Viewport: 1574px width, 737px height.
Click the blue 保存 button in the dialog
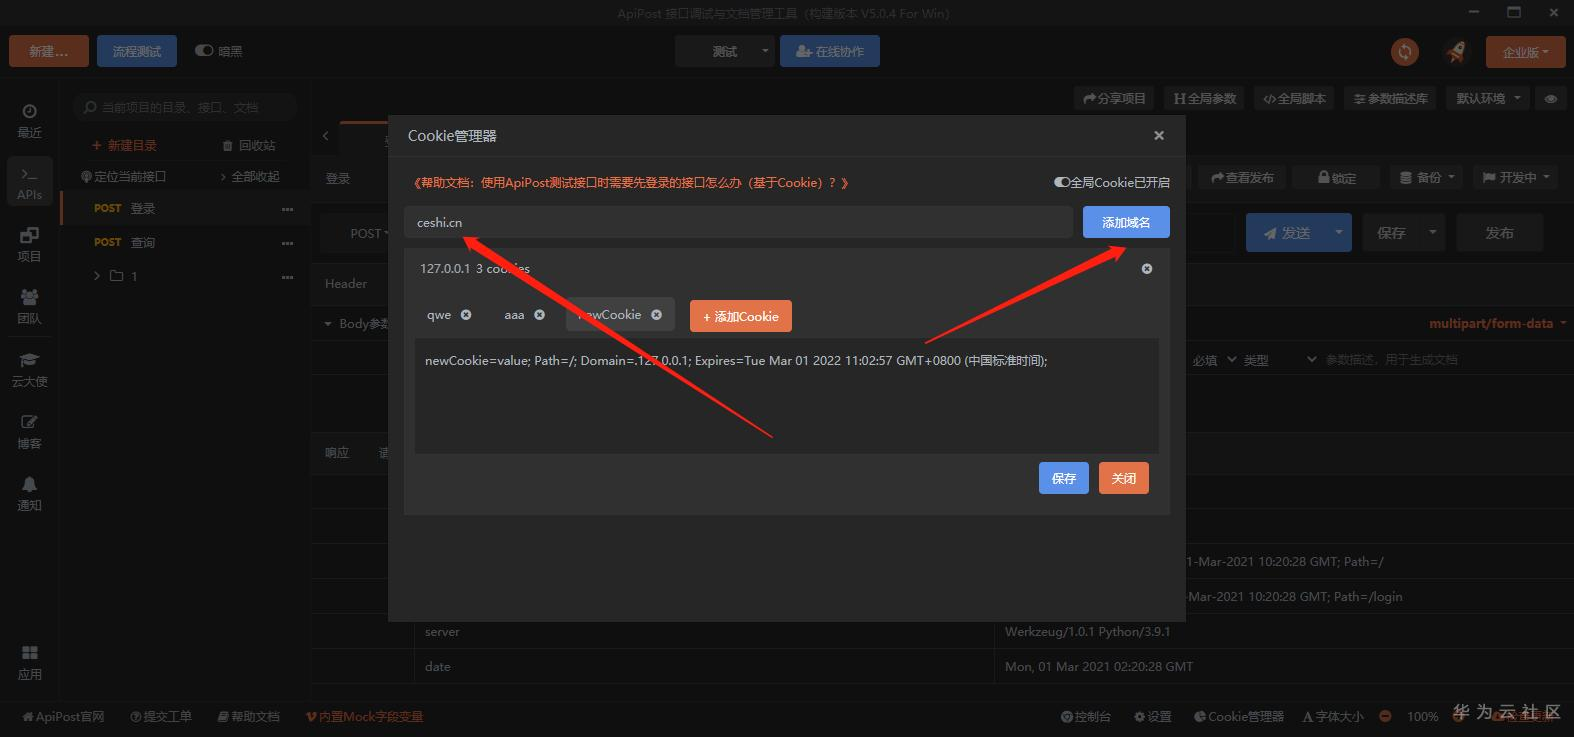(1064, 478)
